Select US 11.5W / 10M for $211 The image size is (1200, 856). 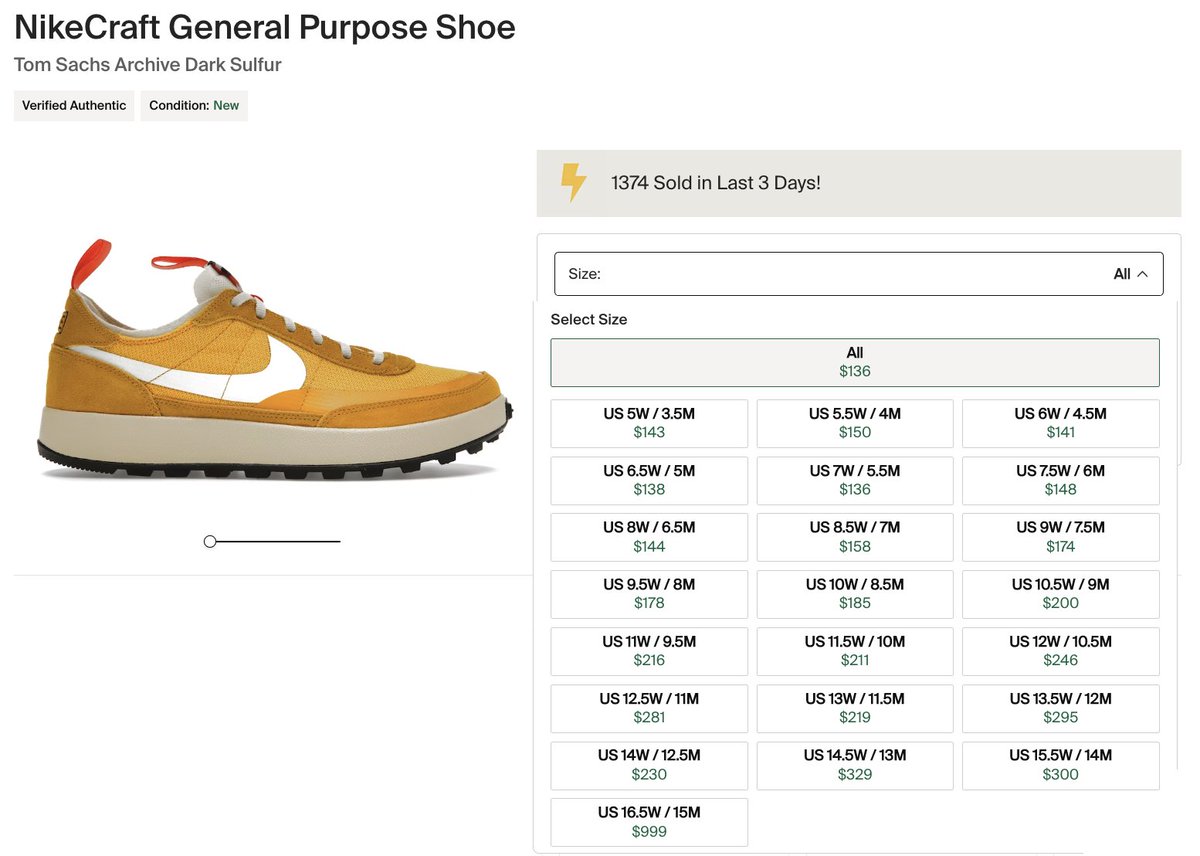(855, 651)
